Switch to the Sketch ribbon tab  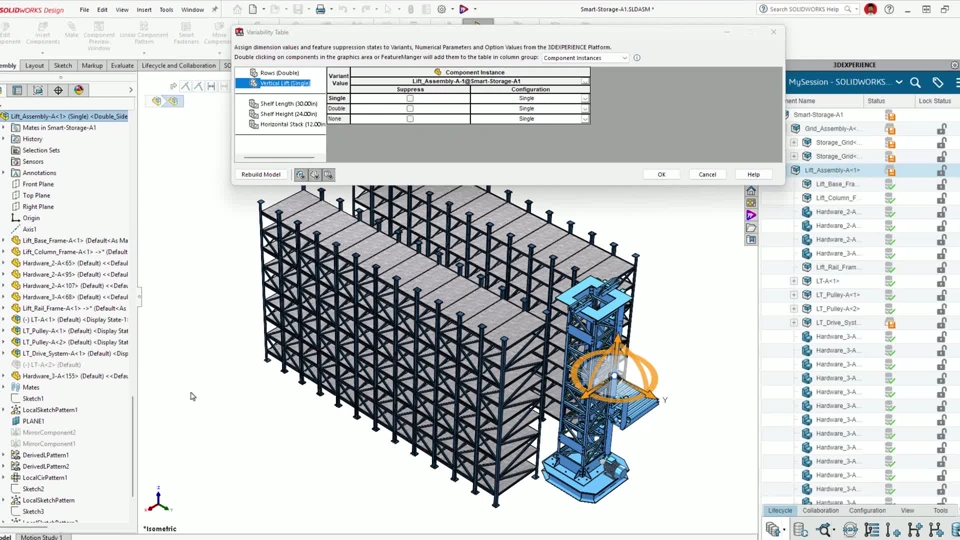point(63,66)
